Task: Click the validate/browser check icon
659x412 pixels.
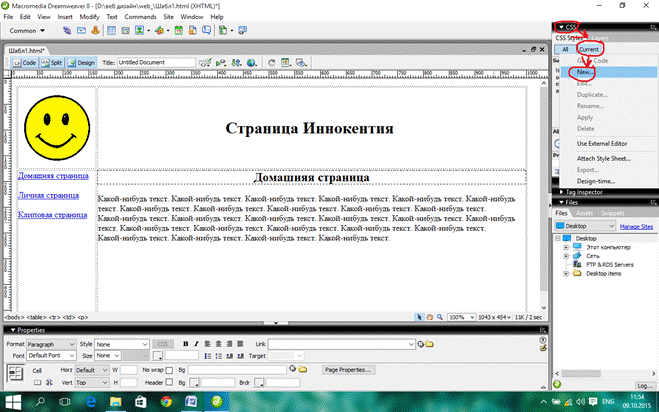Action: pos(205,63)
